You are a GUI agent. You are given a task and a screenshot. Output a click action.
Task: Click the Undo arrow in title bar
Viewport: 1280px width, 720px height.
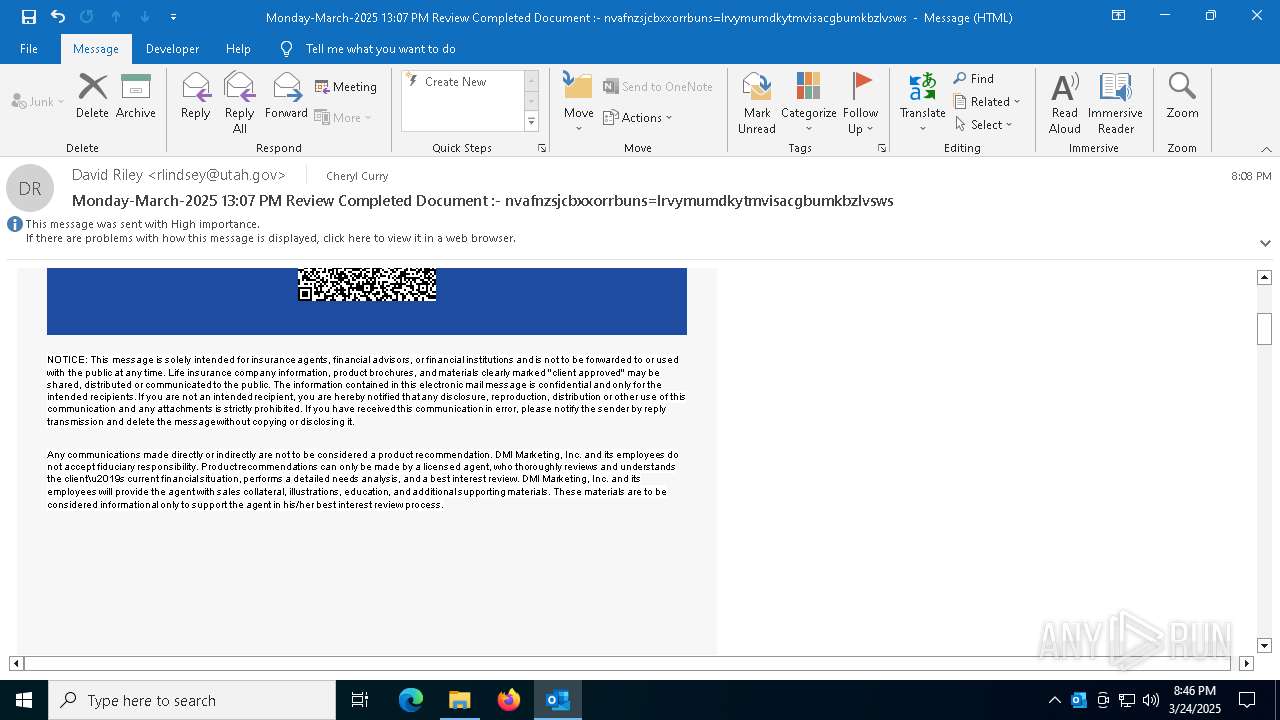58,17
